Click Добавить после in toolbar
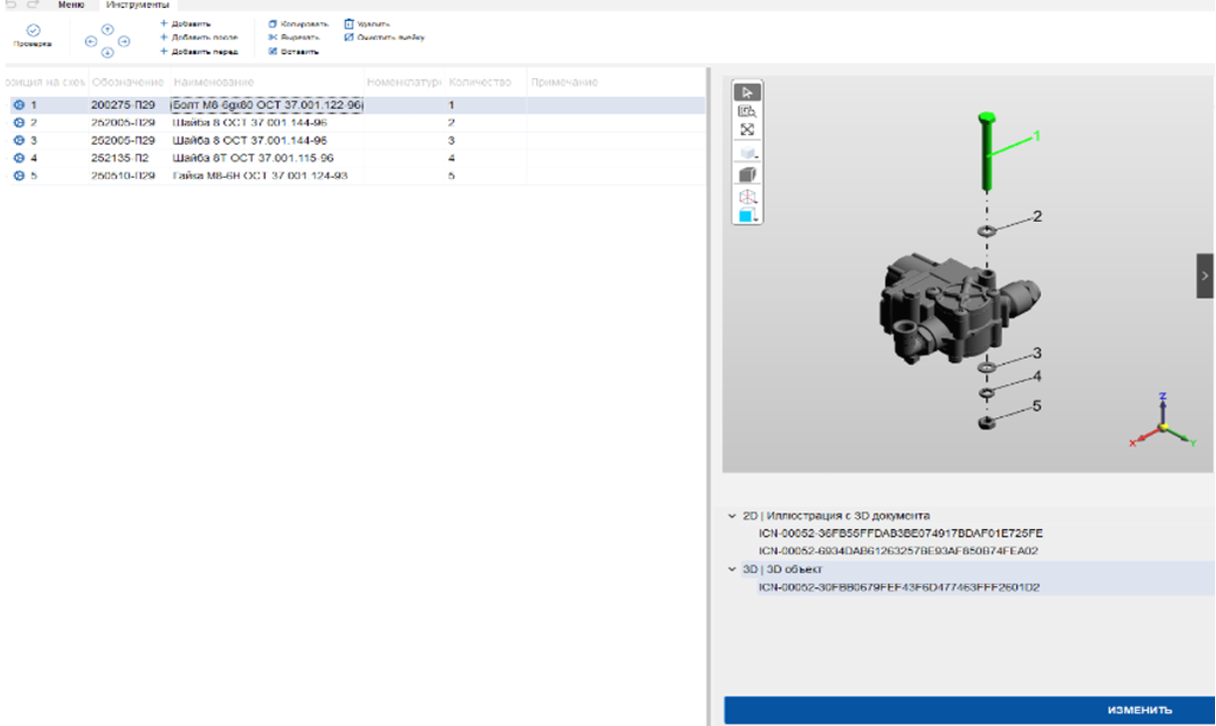This screenshot has width=1216, height=726. coord(199,37)
